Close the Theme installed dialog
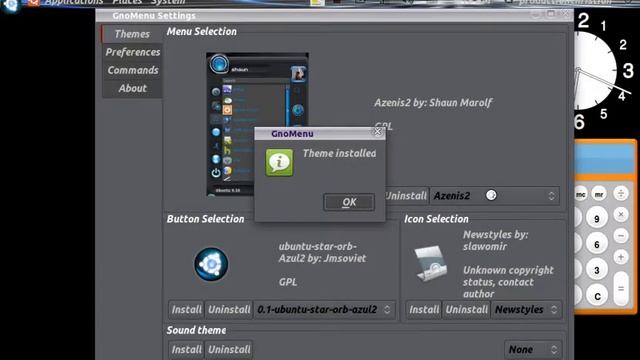Screen dimensions: 640x360 pyautogui.click(x=378, y=131)
